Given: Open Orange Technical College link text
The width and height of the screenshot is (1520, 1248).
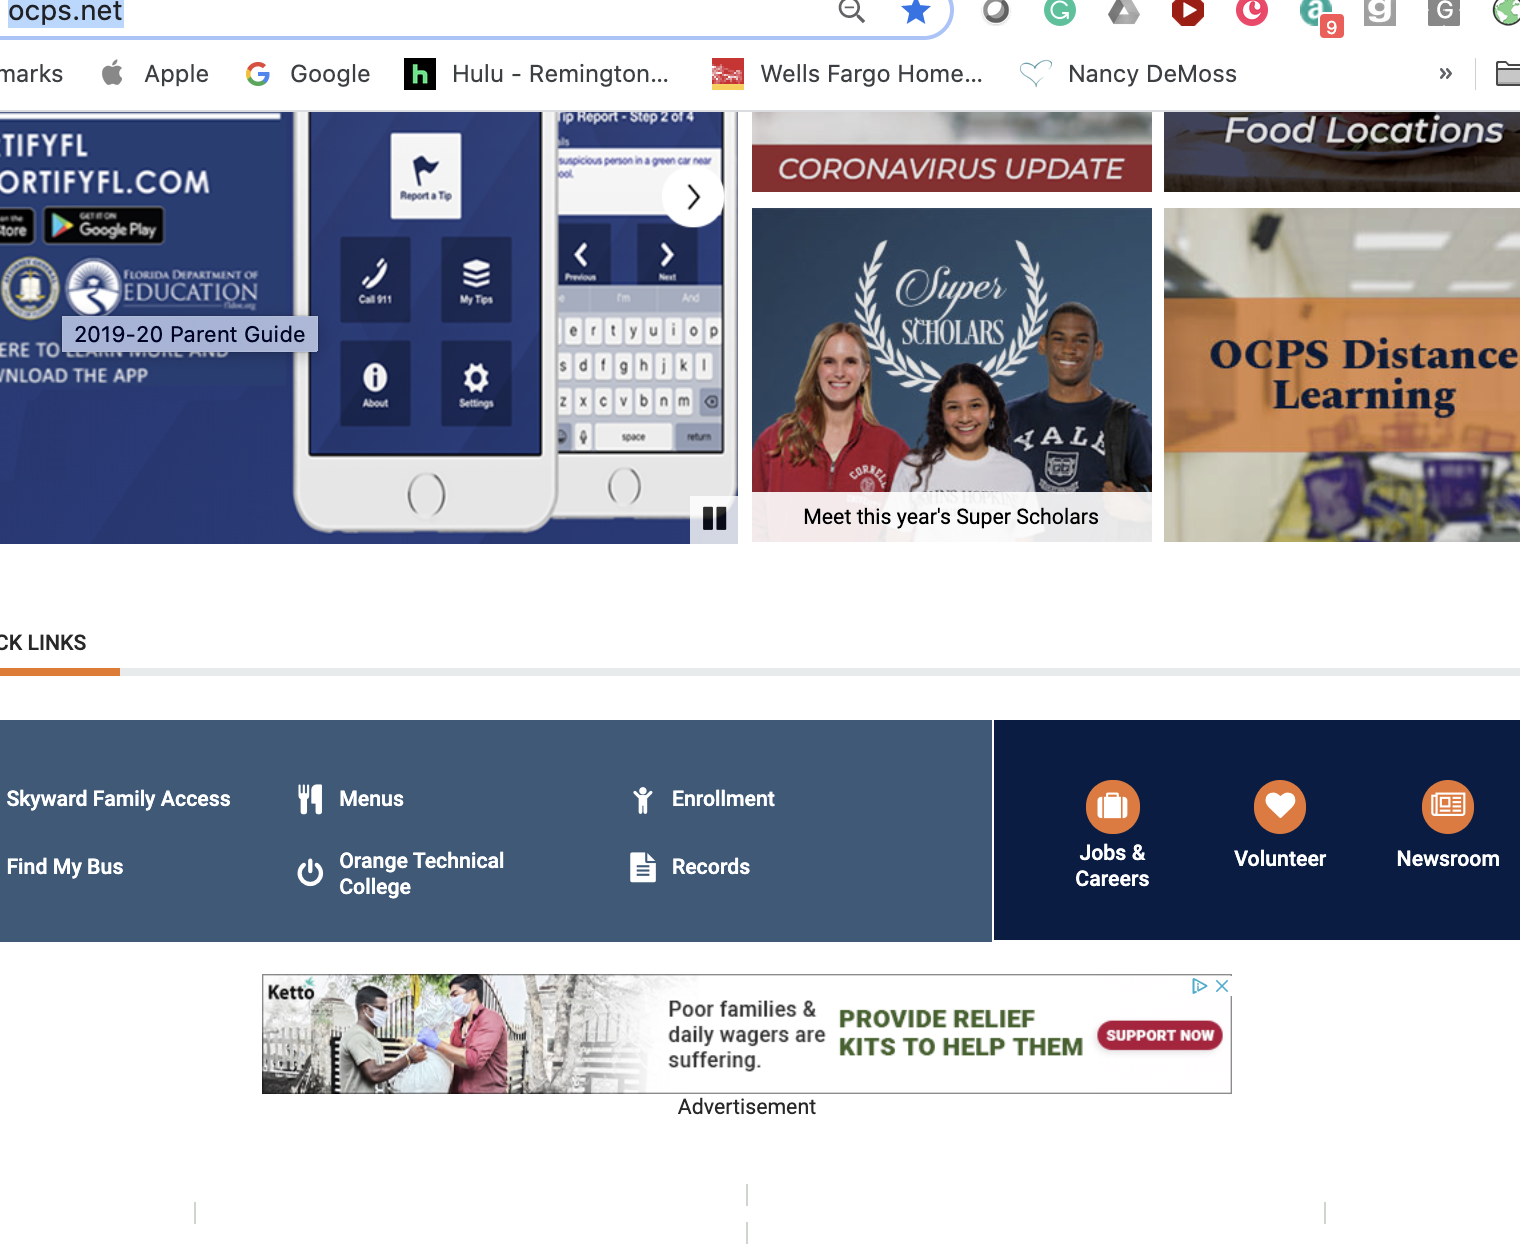Looking at the screenshot, I should tap(421, 874).
